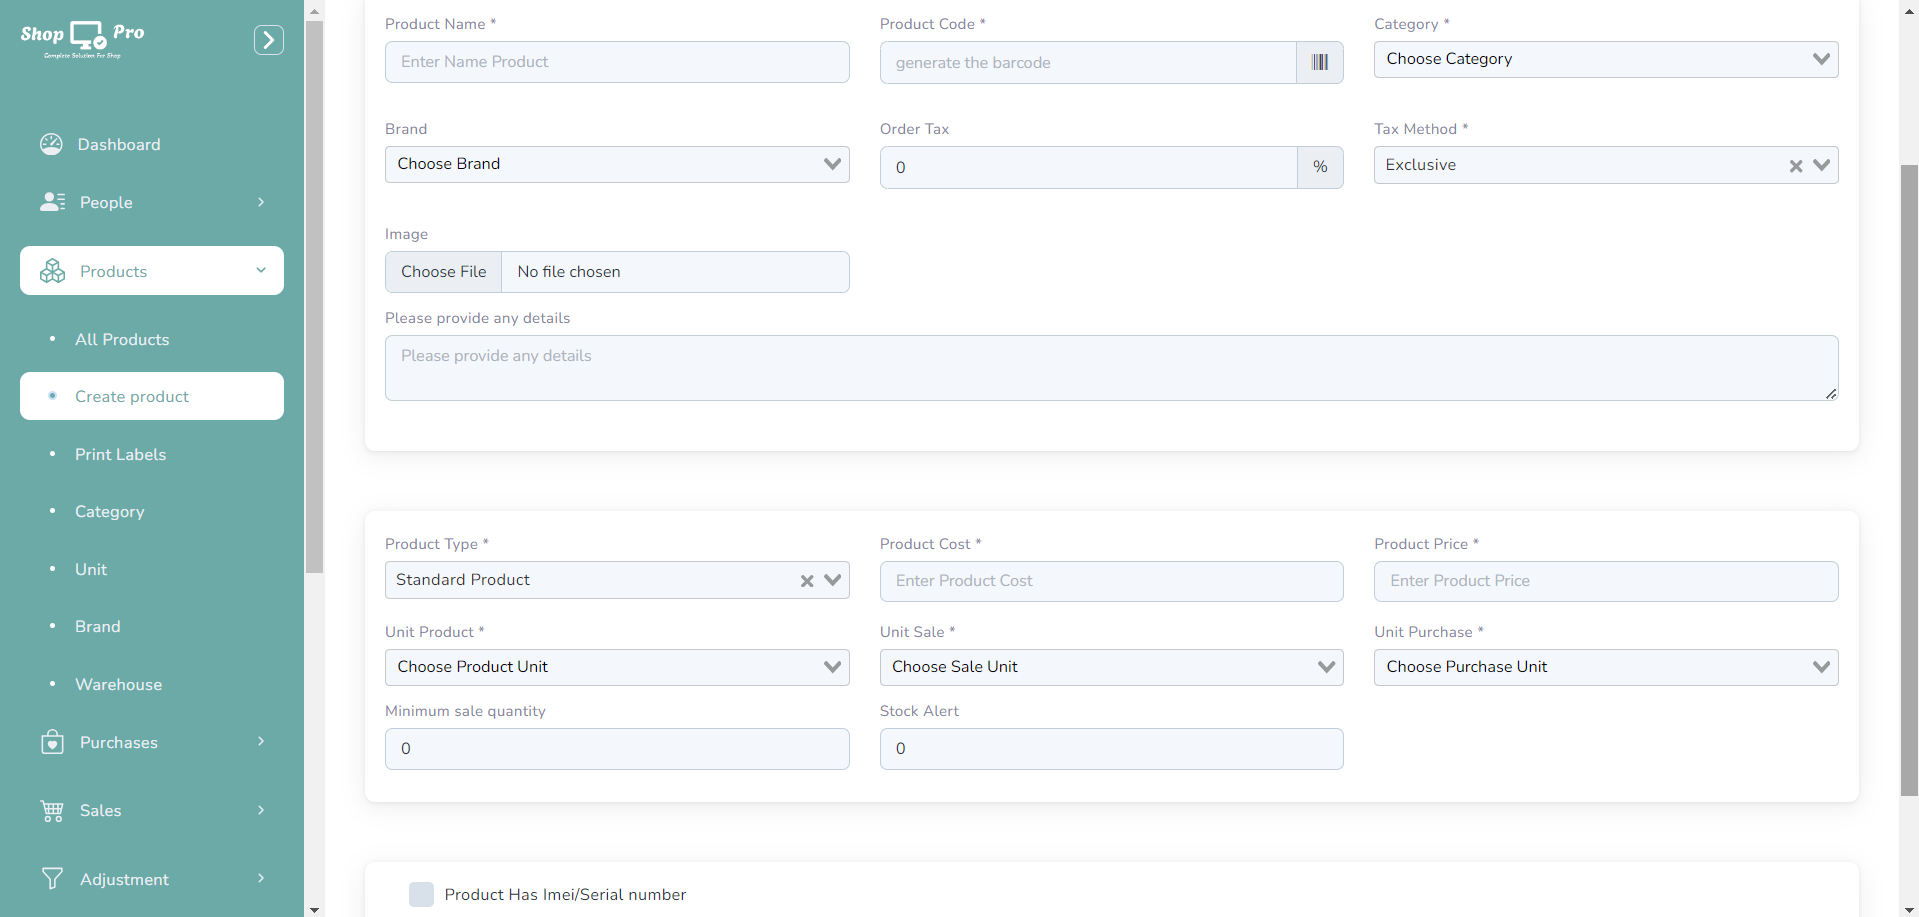
Task: Click the Dashboard gauge icon
Action: pyautogui.click(x=51, y=144)
